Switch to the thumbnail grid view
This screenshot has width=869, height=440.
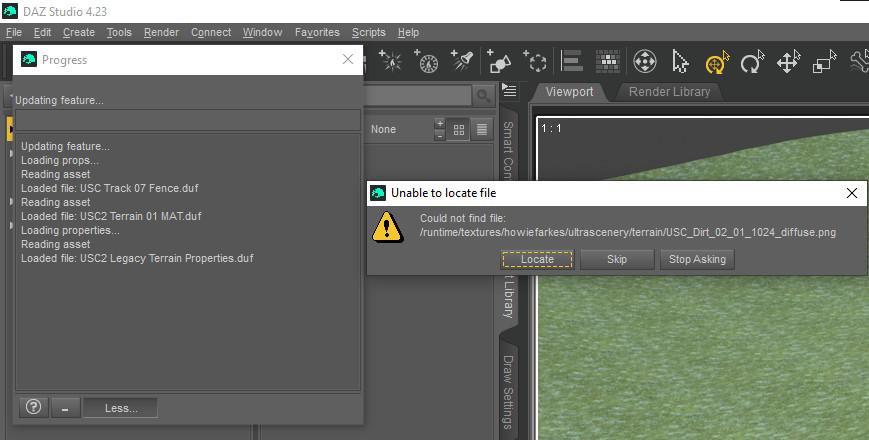click(458, 130)
